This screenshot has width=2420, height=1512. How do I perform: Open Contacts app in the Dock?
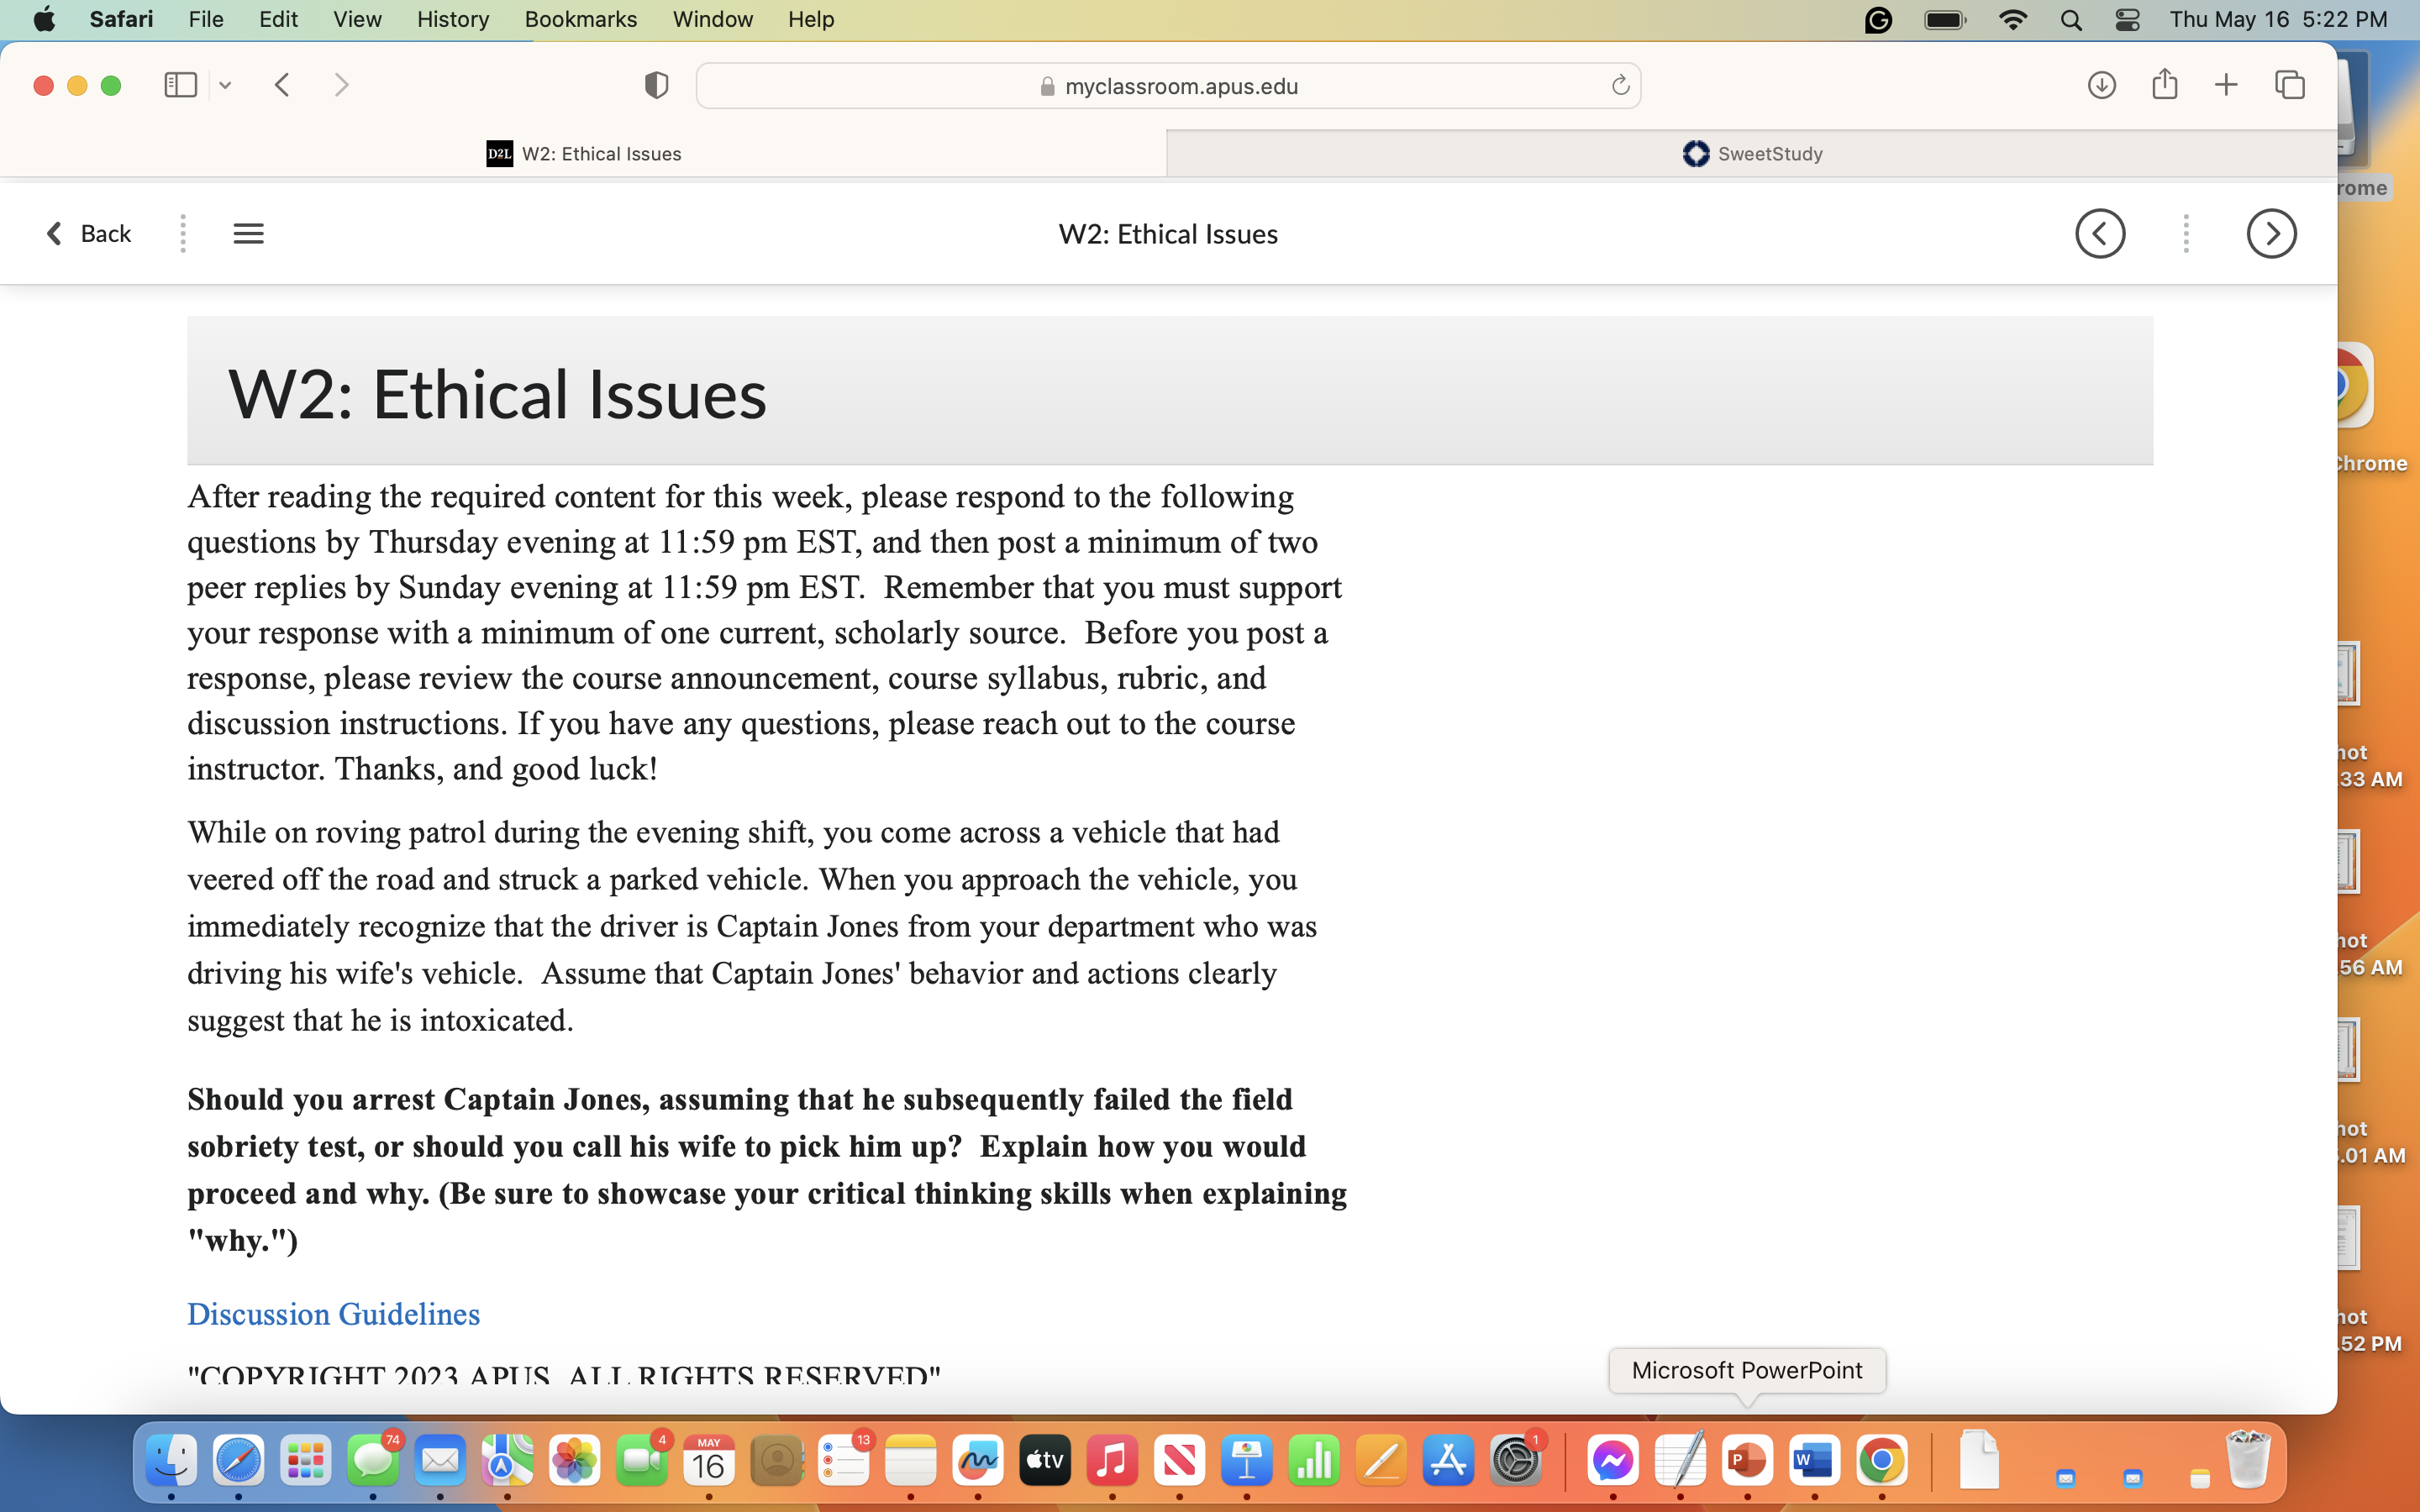(x=776, y=1461)
